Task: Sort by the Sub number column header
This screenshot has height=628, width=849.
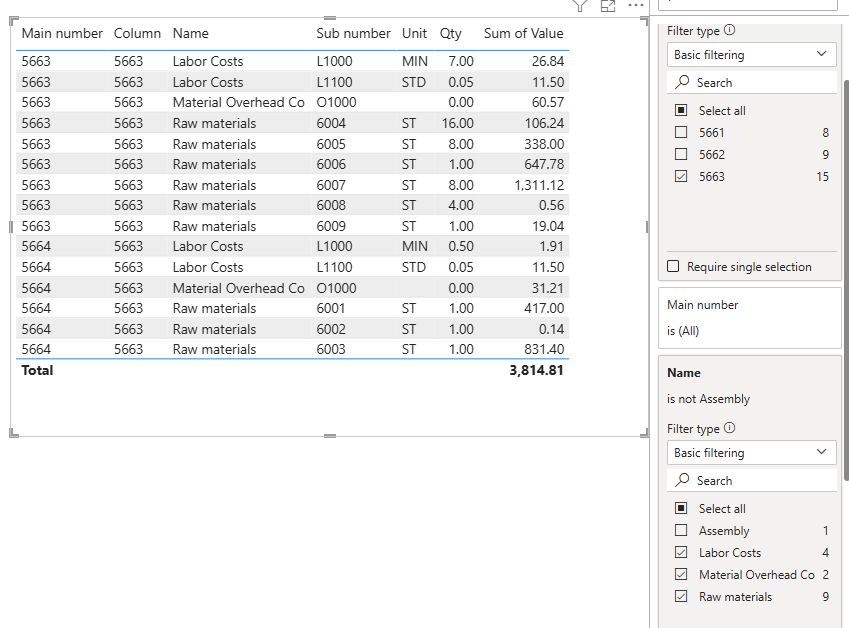Action: [x=353, y=34]
